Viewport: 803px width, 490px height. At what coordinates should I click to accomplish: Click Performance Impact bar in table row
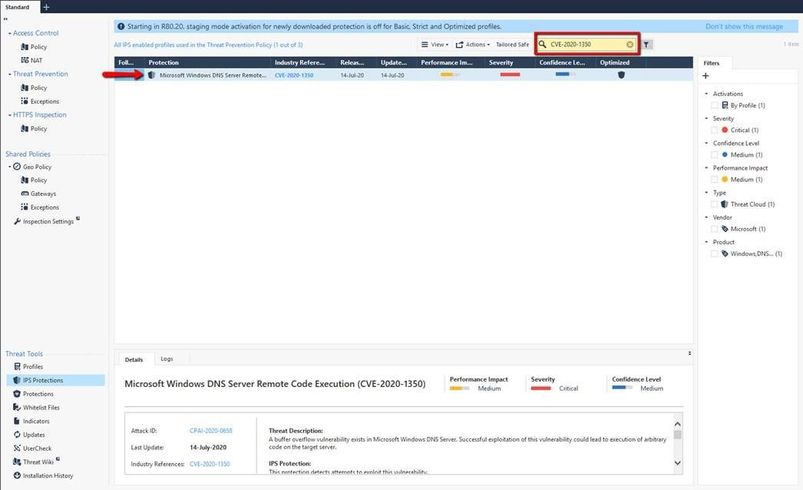[x=450, y=75]
